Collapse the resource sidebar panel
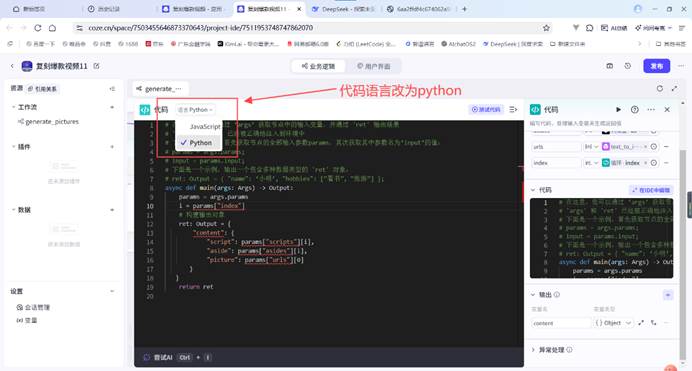Image resolution: width=692 pixels, height=371 pixels. (112, 89)
